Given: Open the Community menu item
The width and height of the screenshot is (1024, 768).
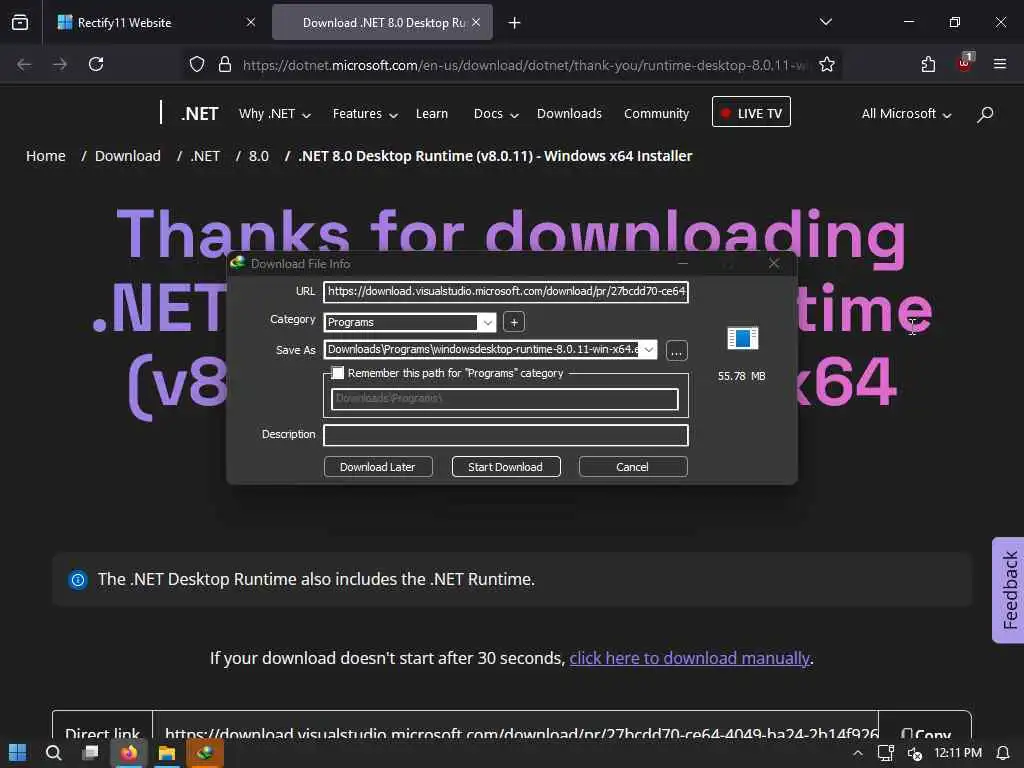Looking at the screenshot, I should tap(656, 114).
